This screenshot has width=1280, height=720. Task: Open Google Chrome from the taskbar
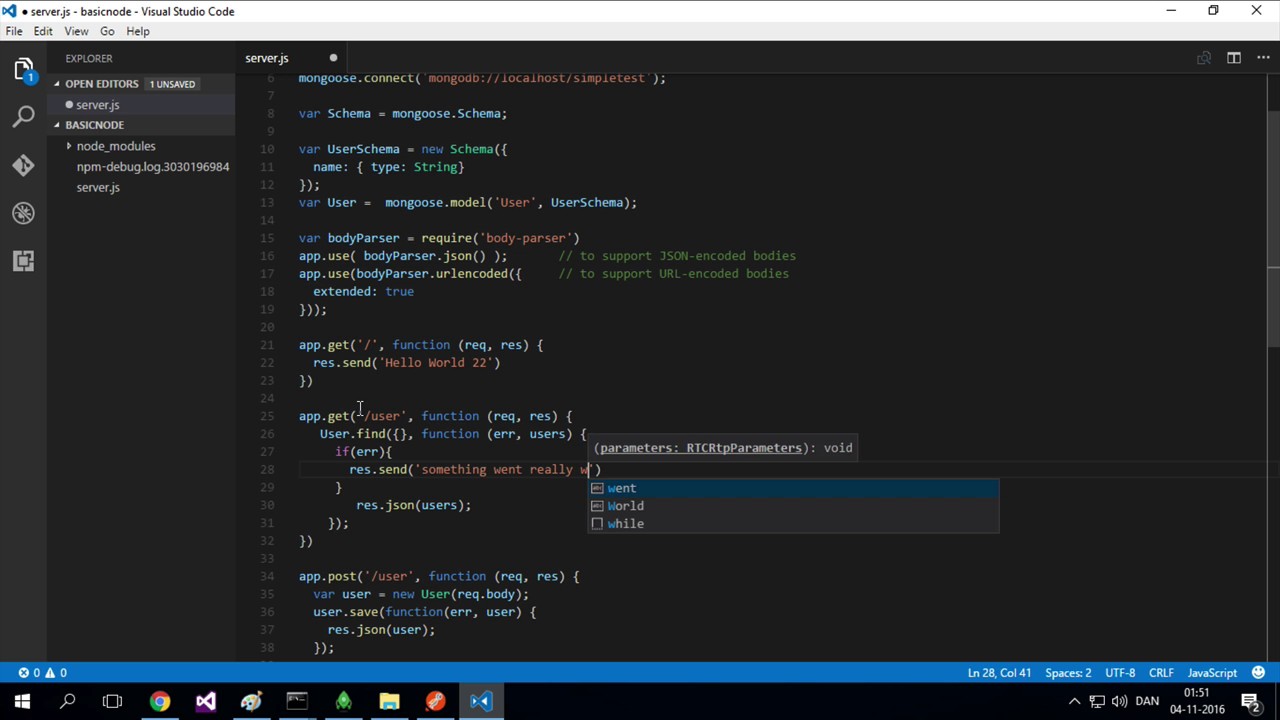(x=160, y=702)
